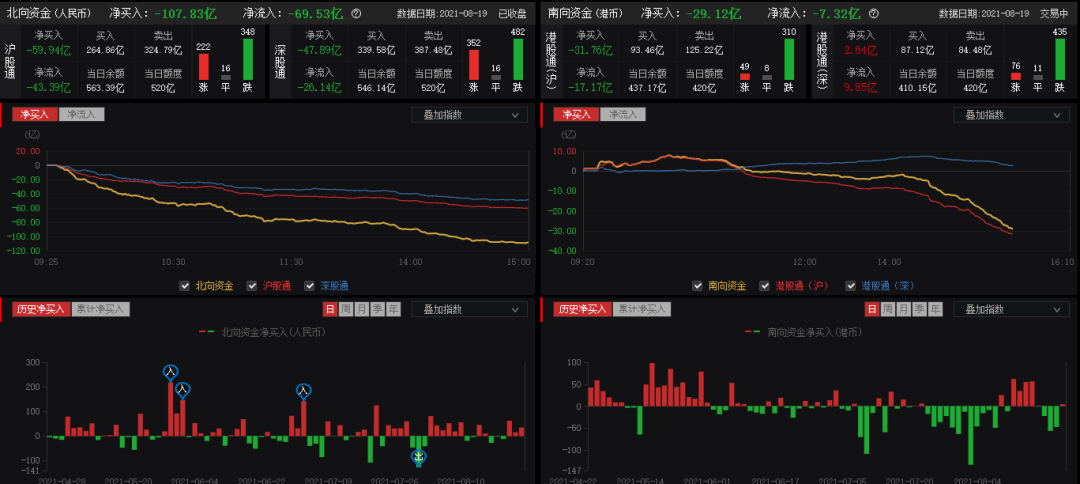Screen dimensions: 1080x484
Task: Click the green marker below northbound negative bar
Action: tap(419, 457)
